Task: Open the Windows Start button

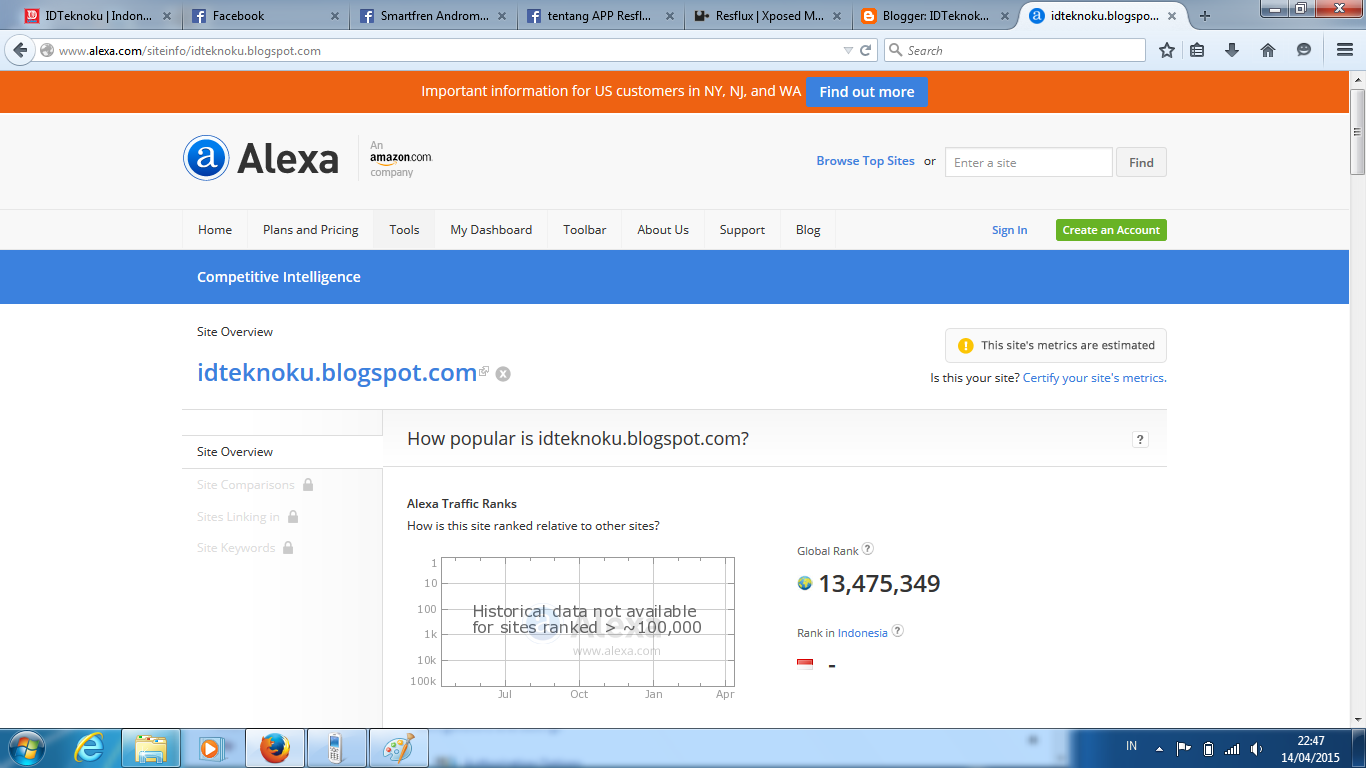Action: coord(27,747)
